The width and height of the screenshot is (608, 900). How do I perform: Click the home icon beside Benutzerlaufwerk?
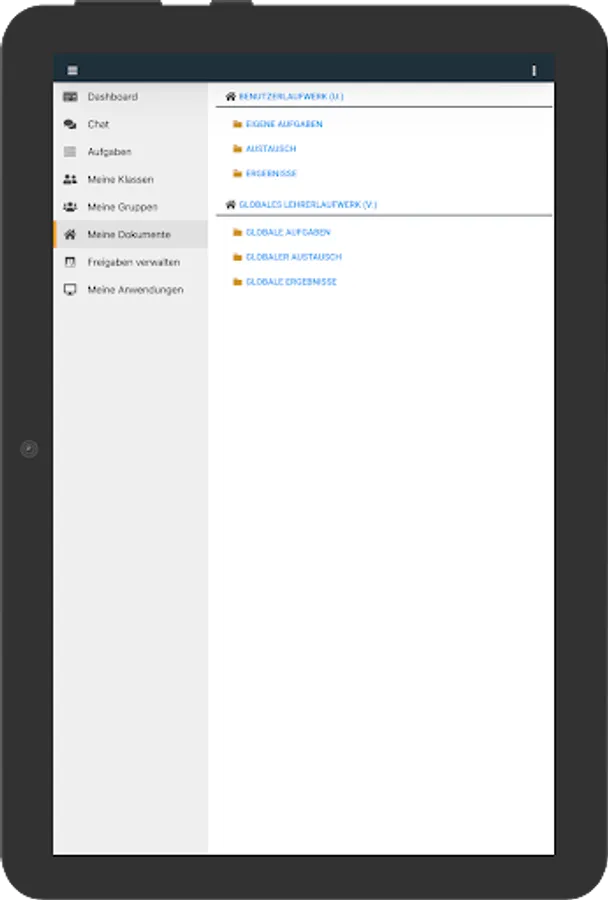point(231,96)
